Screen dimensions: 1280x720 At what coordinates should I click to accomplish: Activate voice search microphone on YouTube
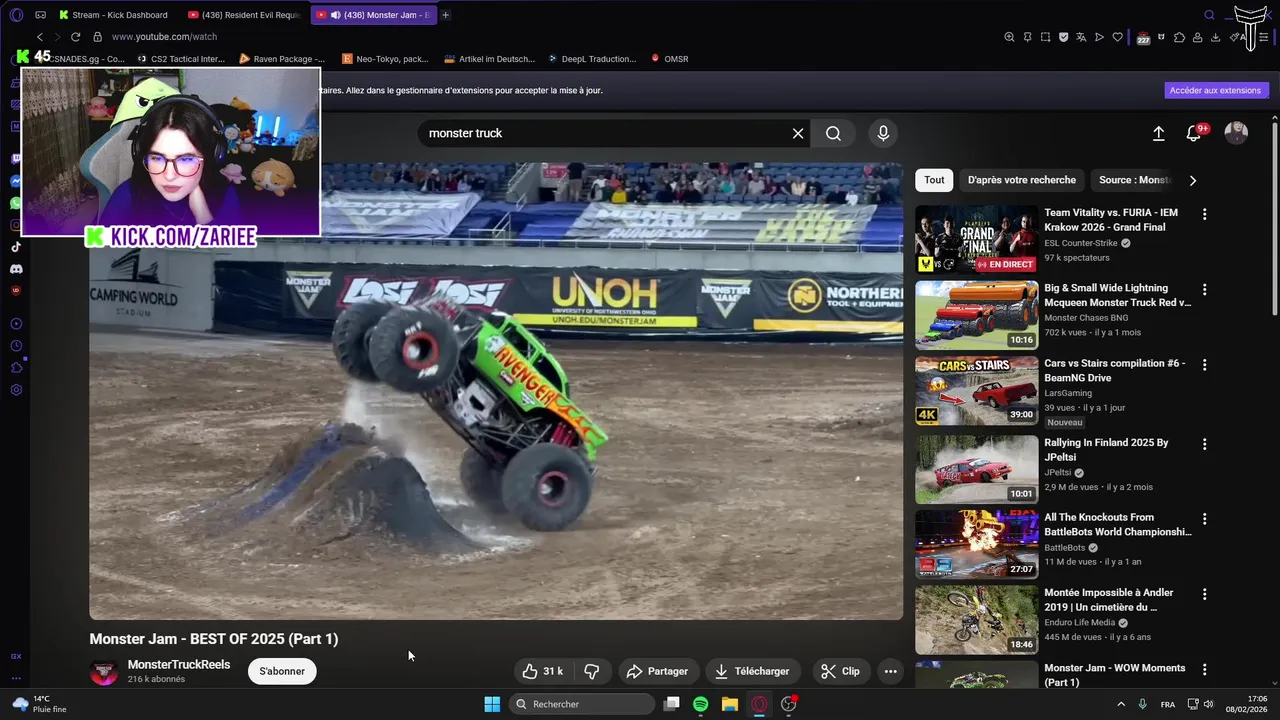point(883,133)
